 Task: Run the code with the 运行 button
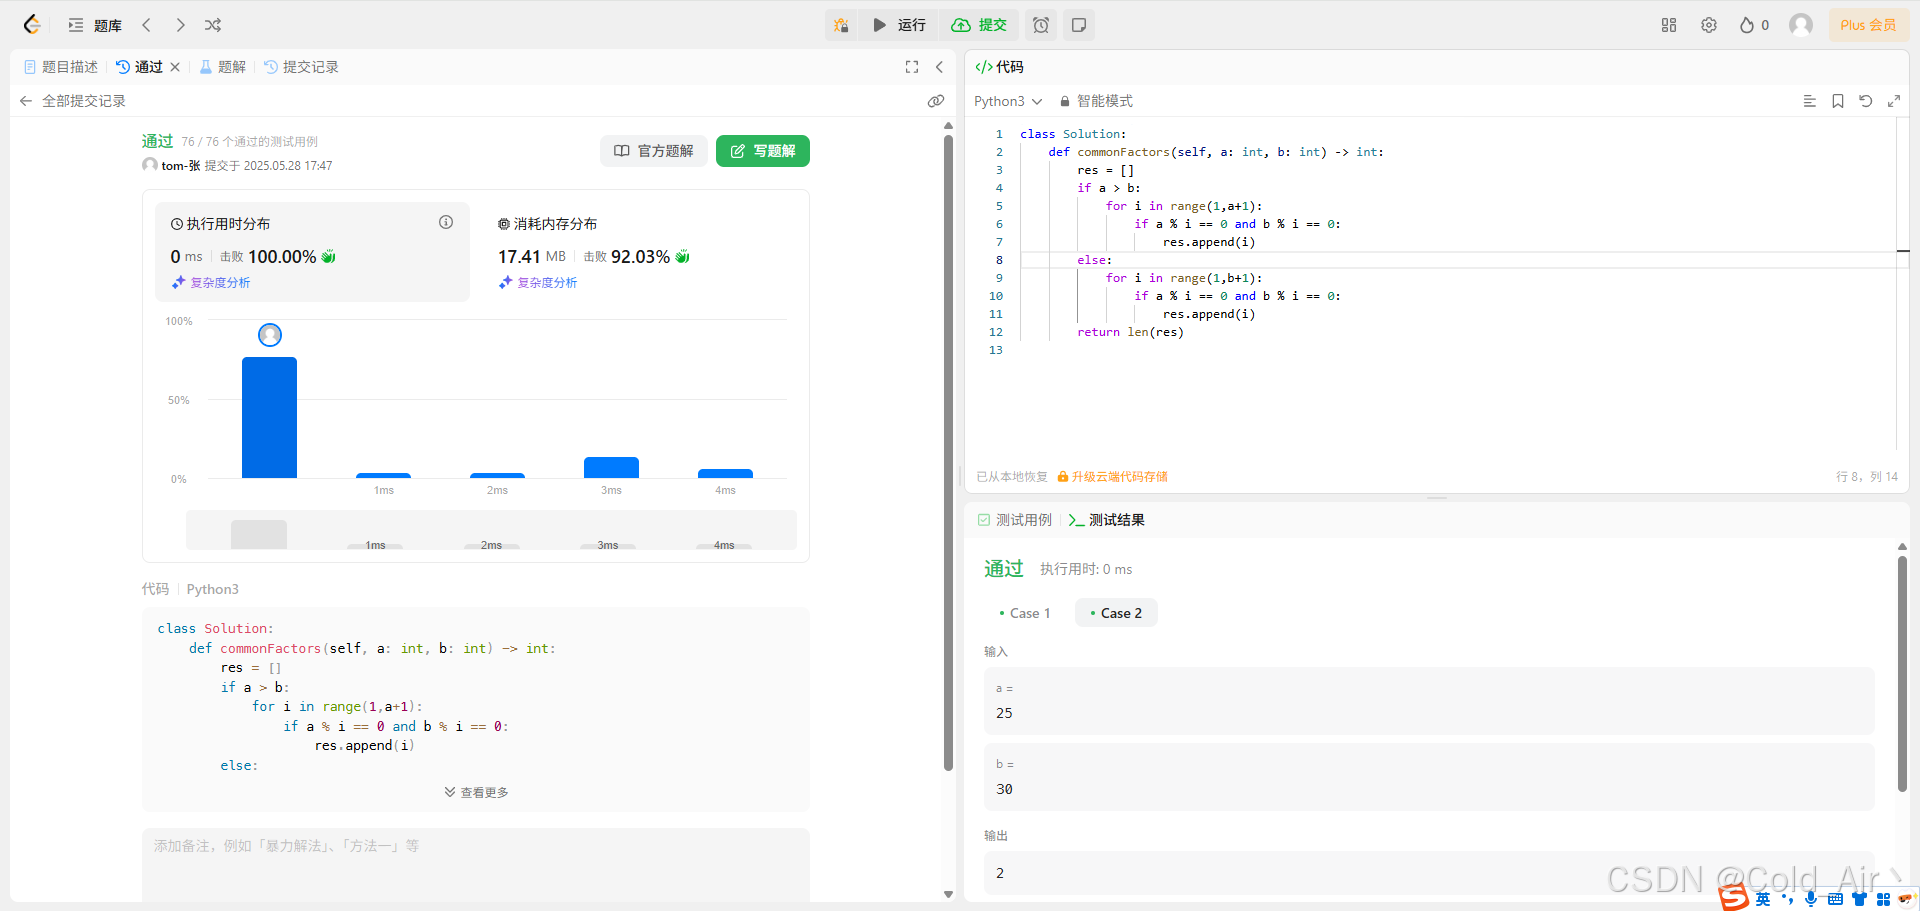pos(897,25)
